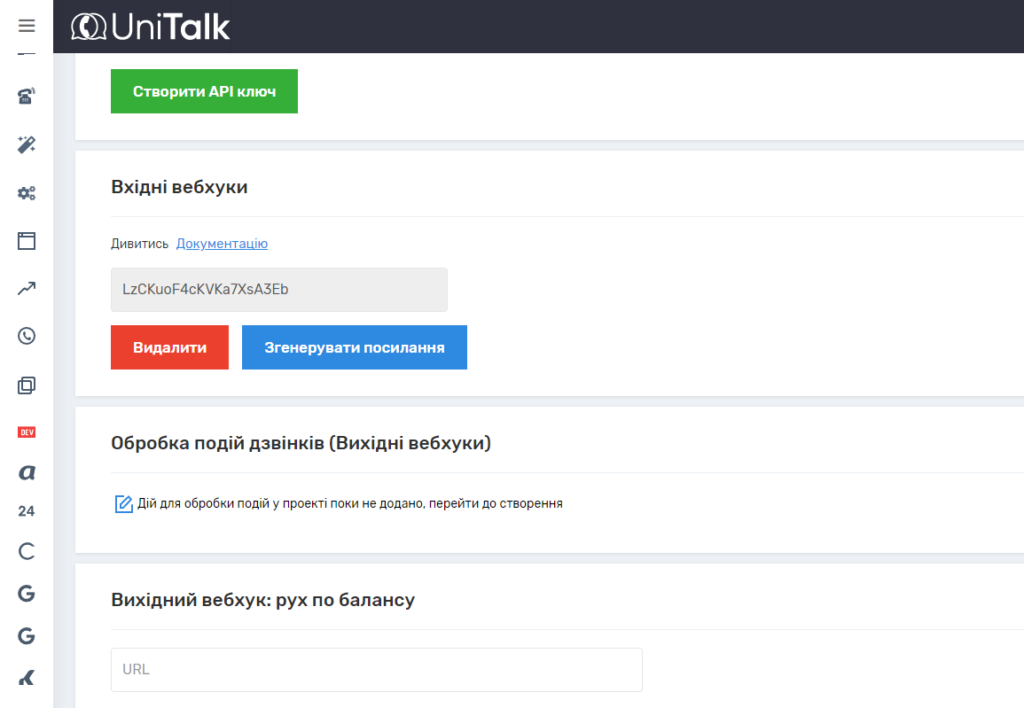Click 'Згенерувати посилання' button
This screenshot has width=1024, height=708.
pos(355,347)
